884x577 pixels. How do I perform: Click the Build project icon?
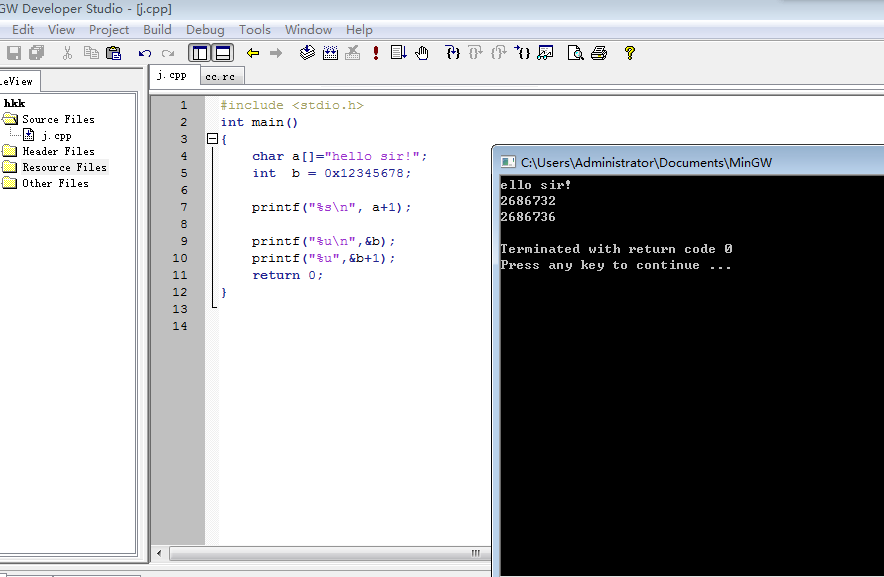330,53
